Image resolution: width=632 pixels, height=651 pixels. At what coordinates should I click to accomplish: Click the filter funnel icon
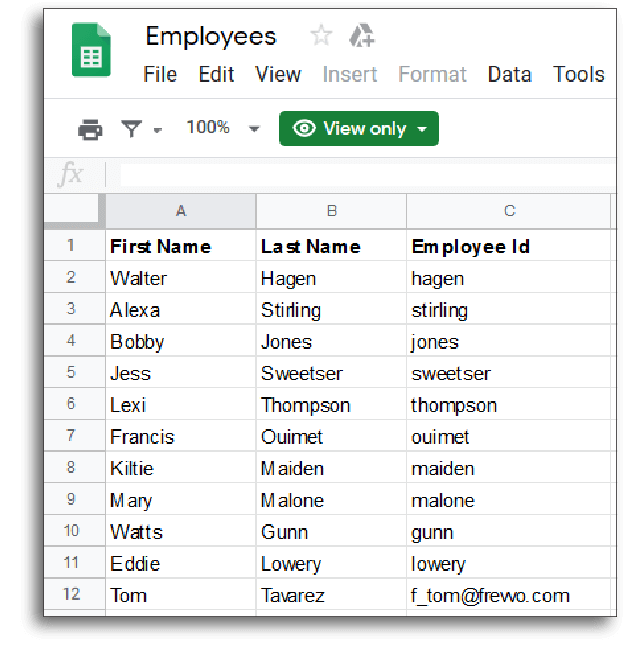[132, 129]
